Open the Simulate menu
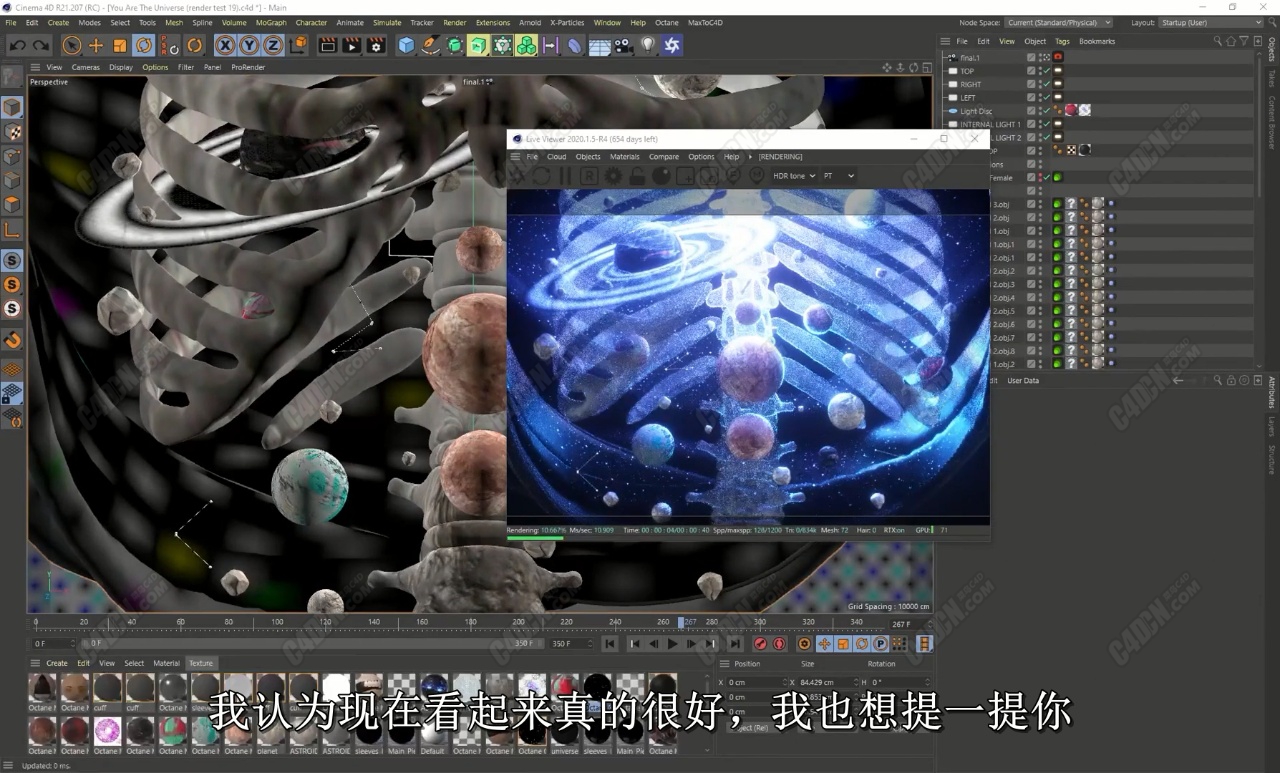Viewport: 1280px width, 773px height. pos(387,22)
